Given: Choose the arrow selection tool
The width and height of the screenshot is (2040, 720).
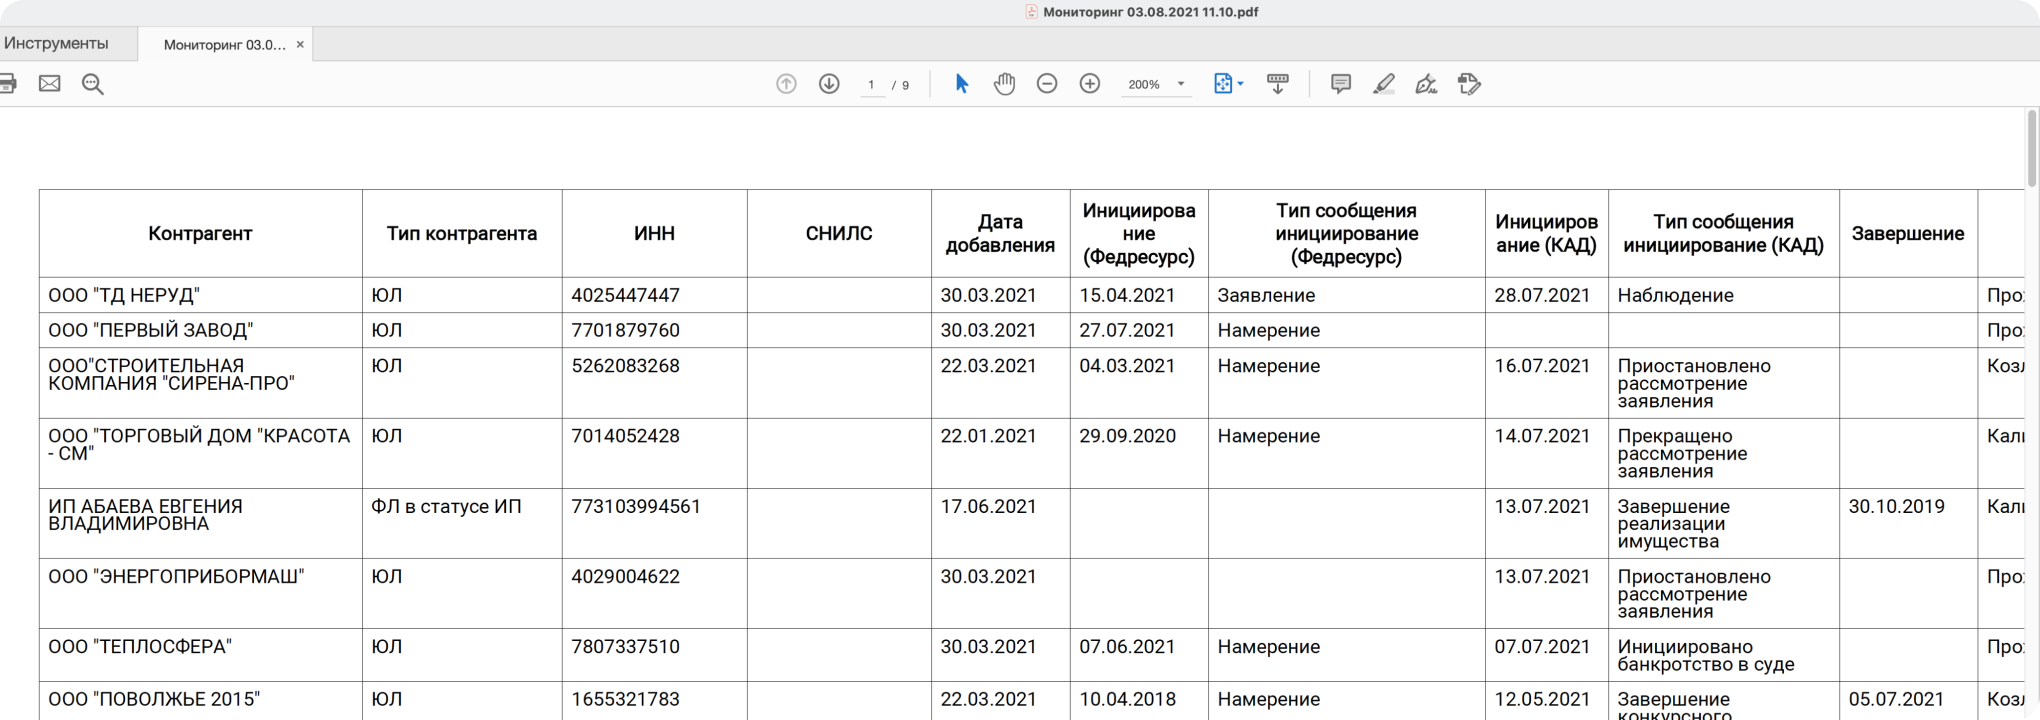Looking at the screenshot, I should [962, 84].
